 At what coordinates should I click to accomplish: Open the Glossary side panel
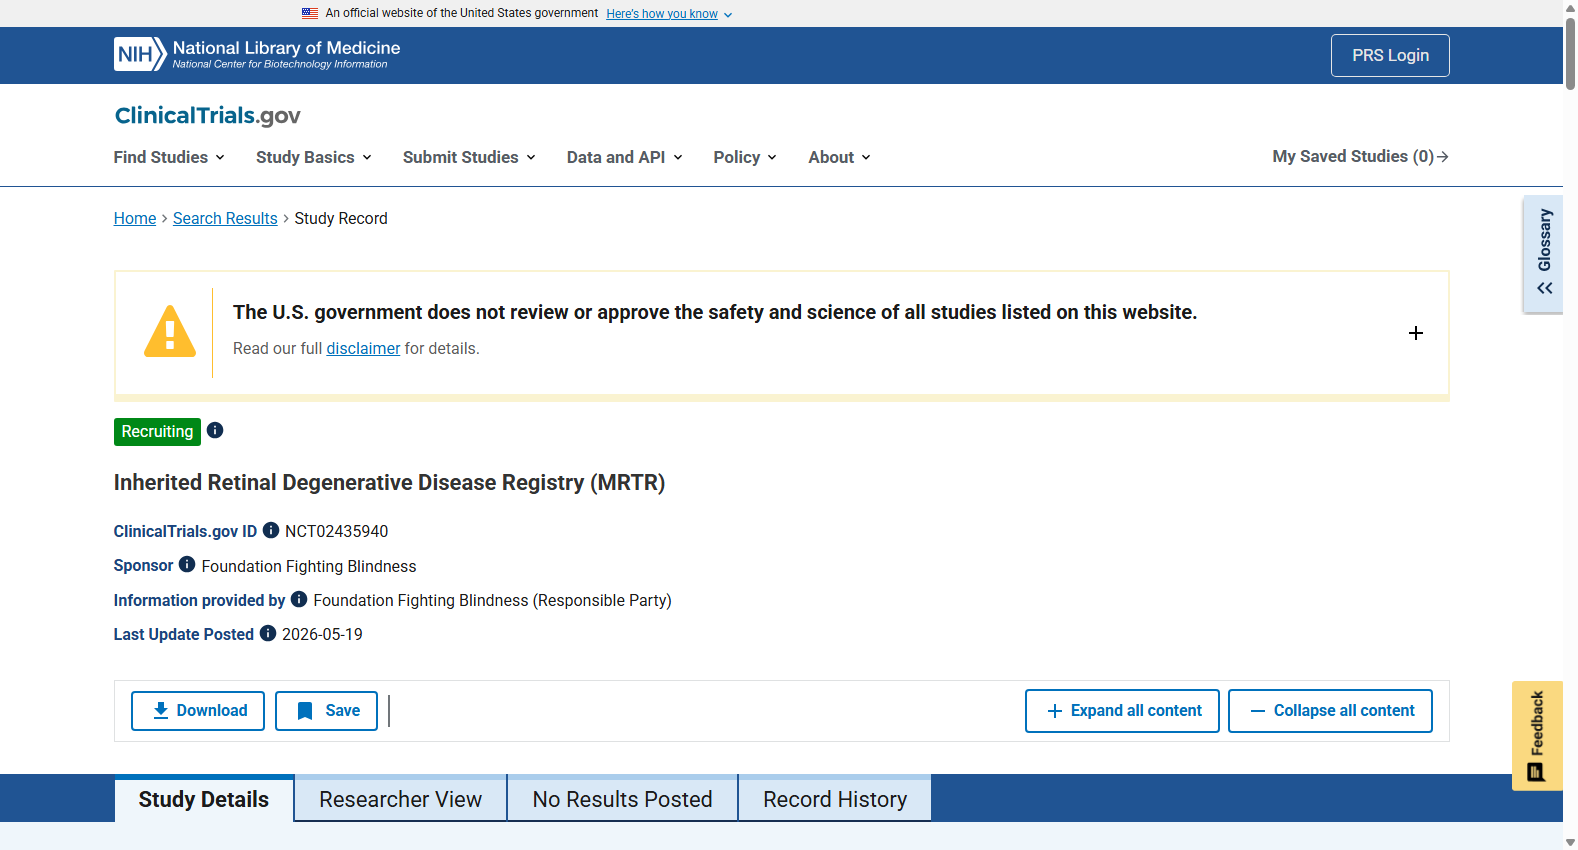(x=1543, y=254)
